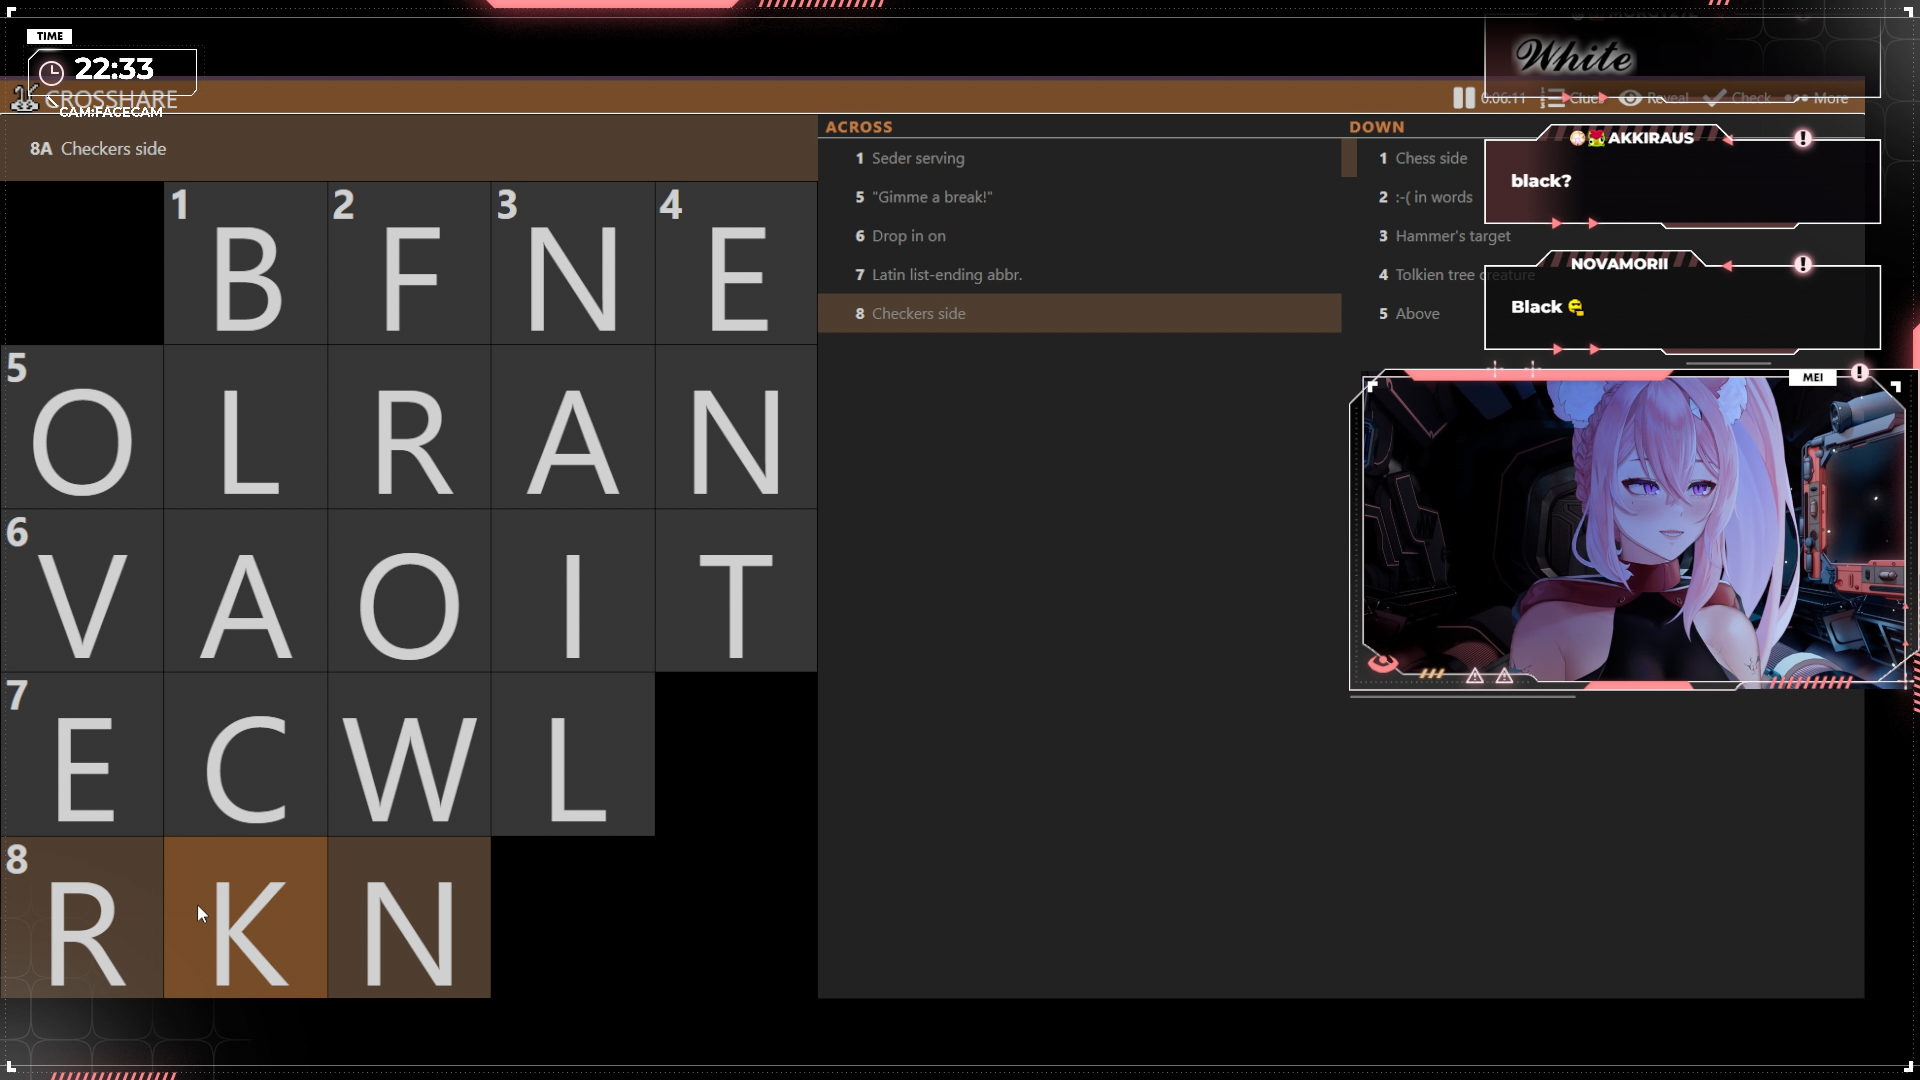Open the Check checkmark menu

point(1715,98)
